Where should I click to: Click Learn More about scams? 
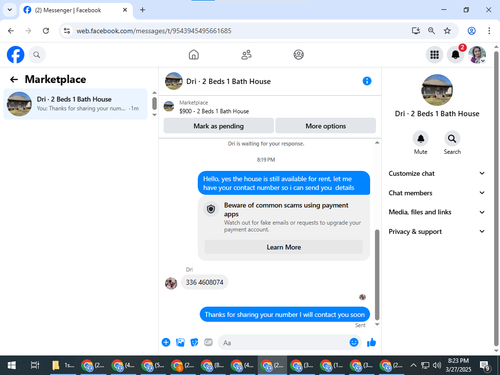284,247
